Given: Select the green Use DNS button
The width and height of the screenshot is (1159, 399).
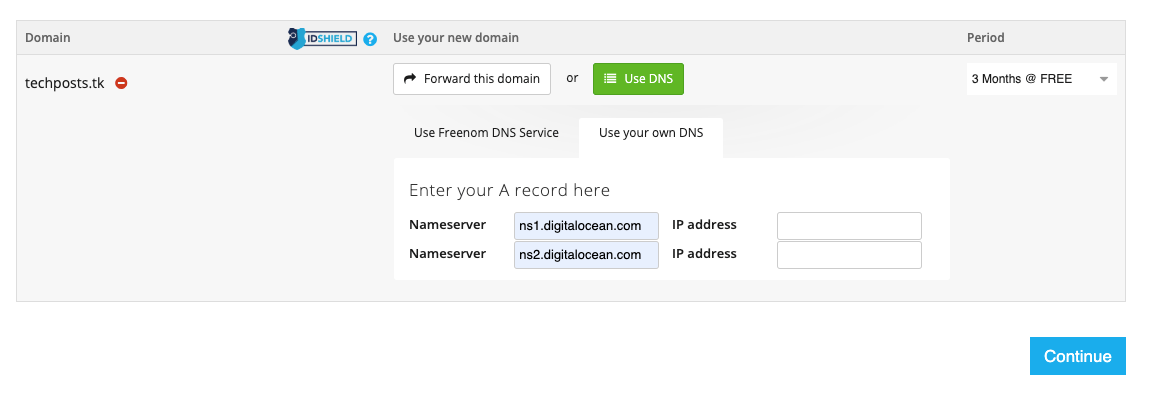Looking at the screenshot, I should pyautogui.click(x=638, y=79).
